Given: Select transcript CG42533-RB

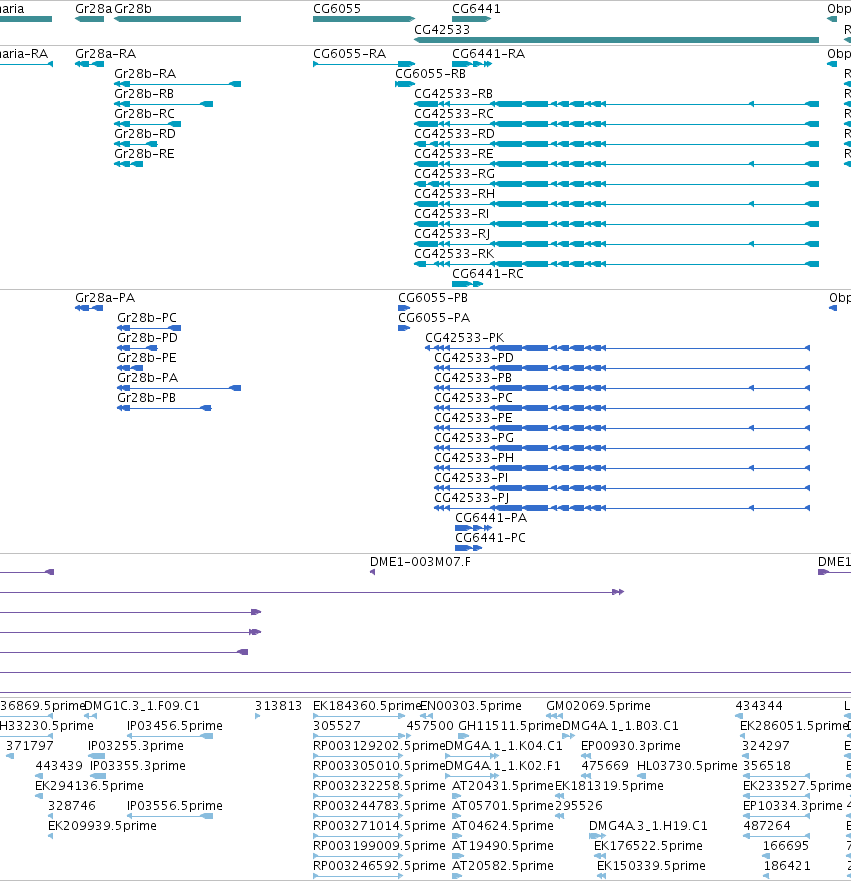Looking at the screenshot, I should click(x=616, y=104).
